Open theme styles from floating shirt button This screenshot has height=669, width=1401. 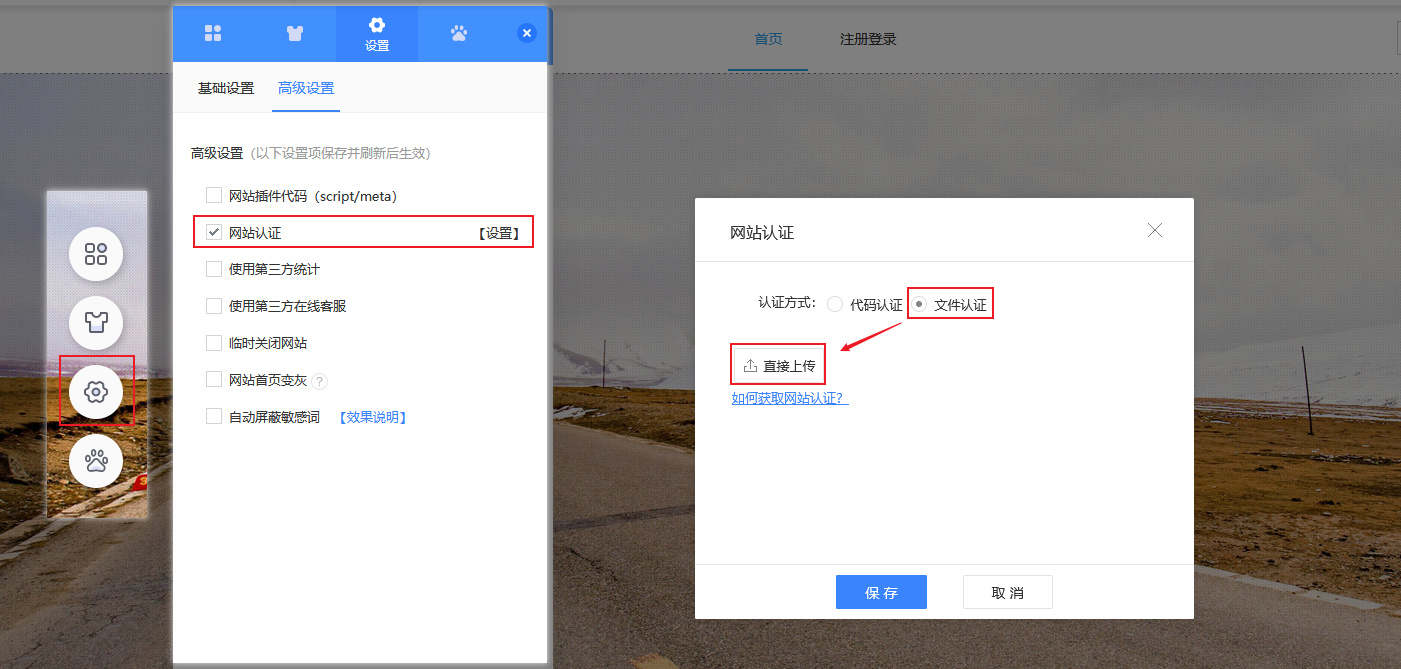pos(96,323)
